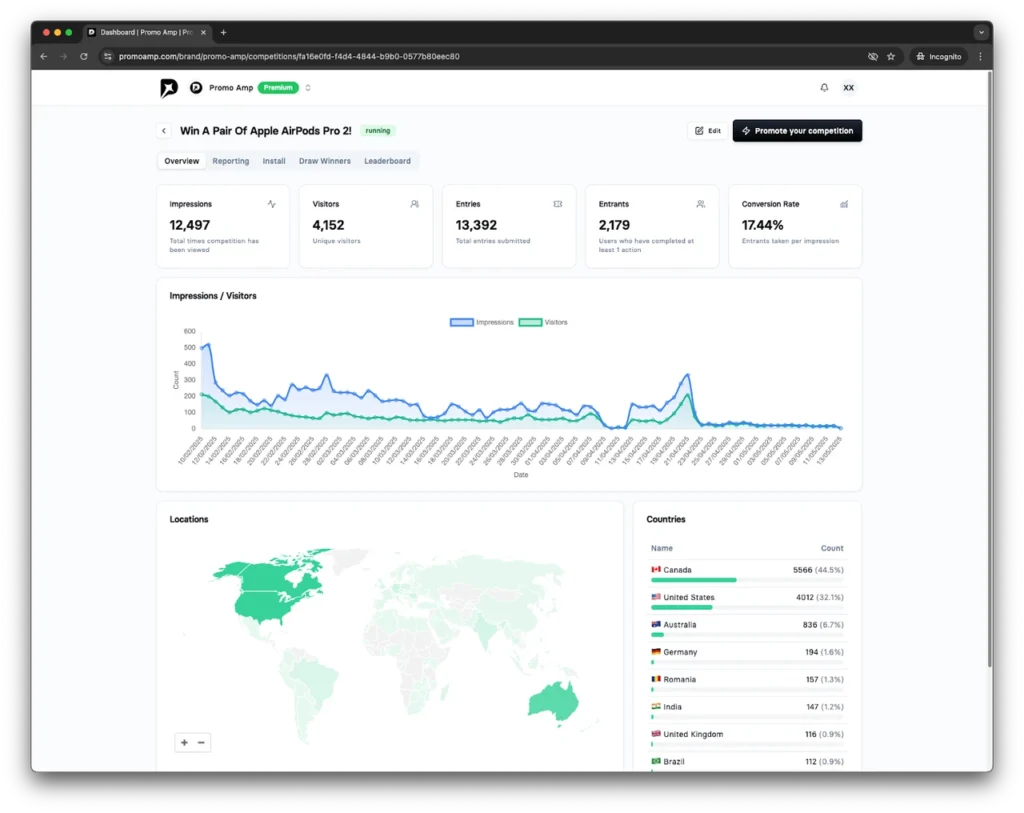The height and width of the screenshot is (813, 1024).
Task: Bookmark this page with the star icon
Action: click(x=891, y=57)
